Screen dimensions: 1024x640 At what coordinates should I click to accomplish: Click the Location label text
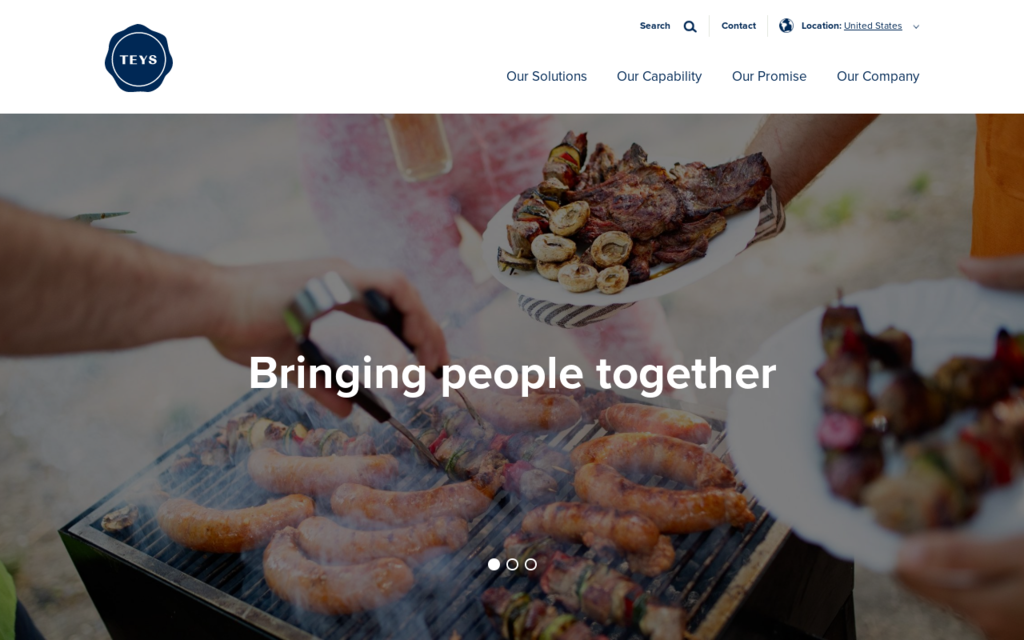point(821,26)
